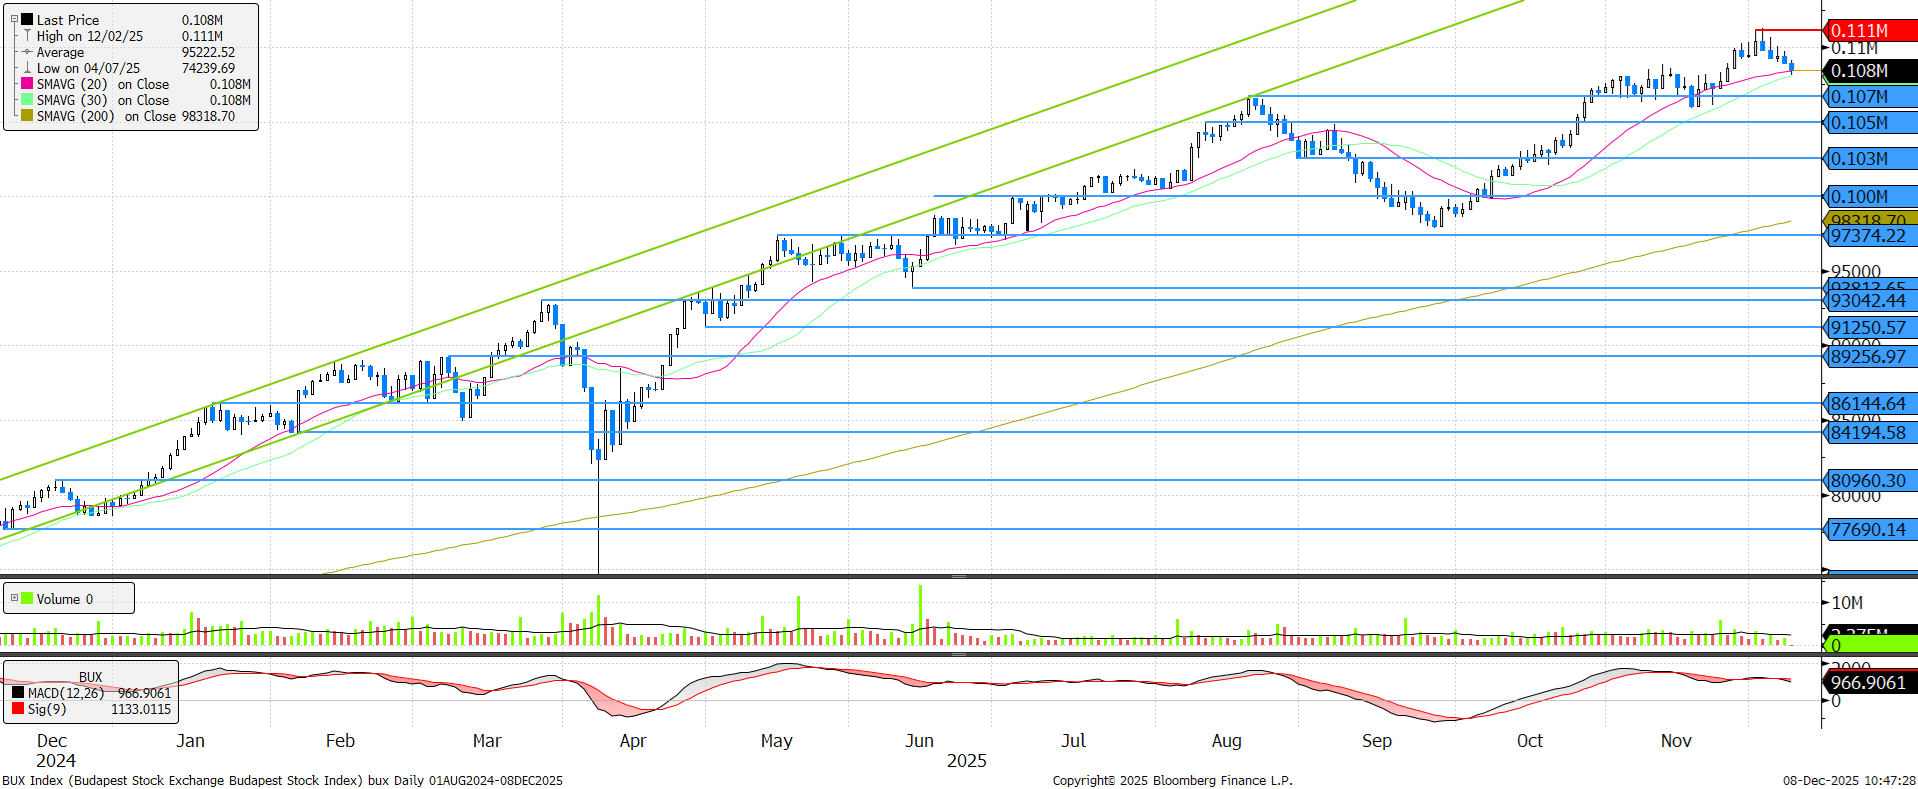Click the black Last Price color swatch
Screen dimensions: 1918x789
27,20
